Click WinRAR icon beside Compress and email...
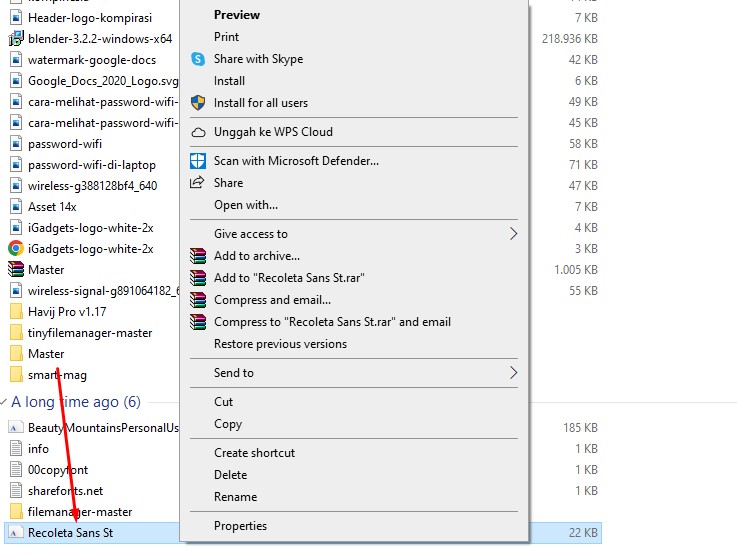The width and height of the screenshot is (737, 554). 198,300
